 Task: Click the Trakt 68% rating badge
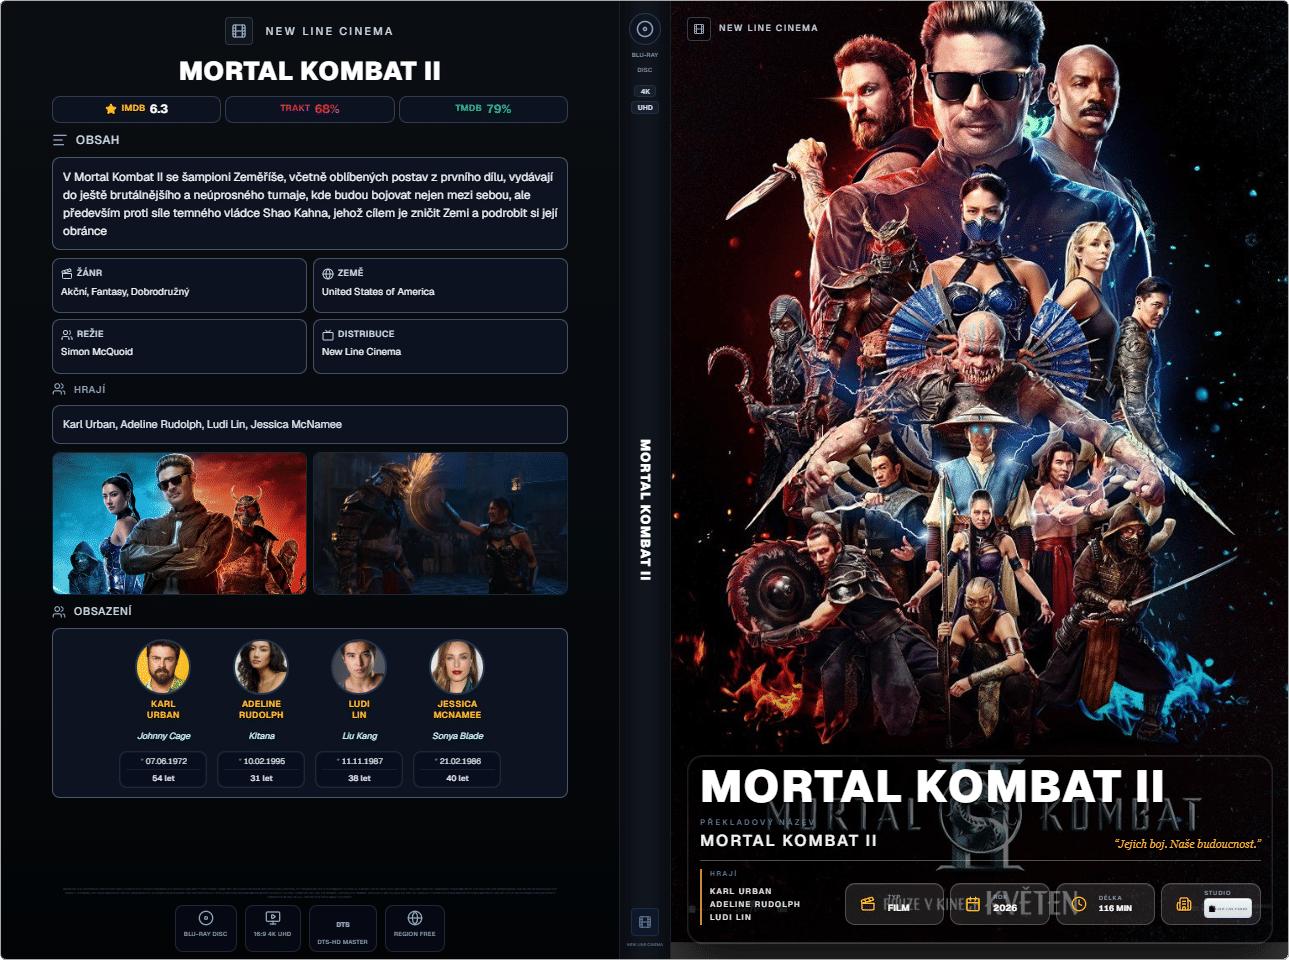click(x=310, y=109)
